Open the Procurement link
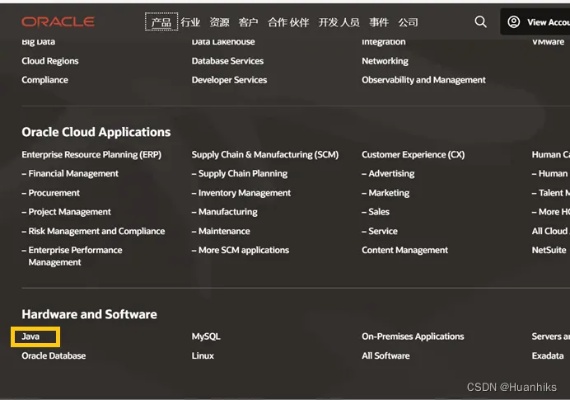Viewport: 570px width, 400px height. (x=54, y=193)
